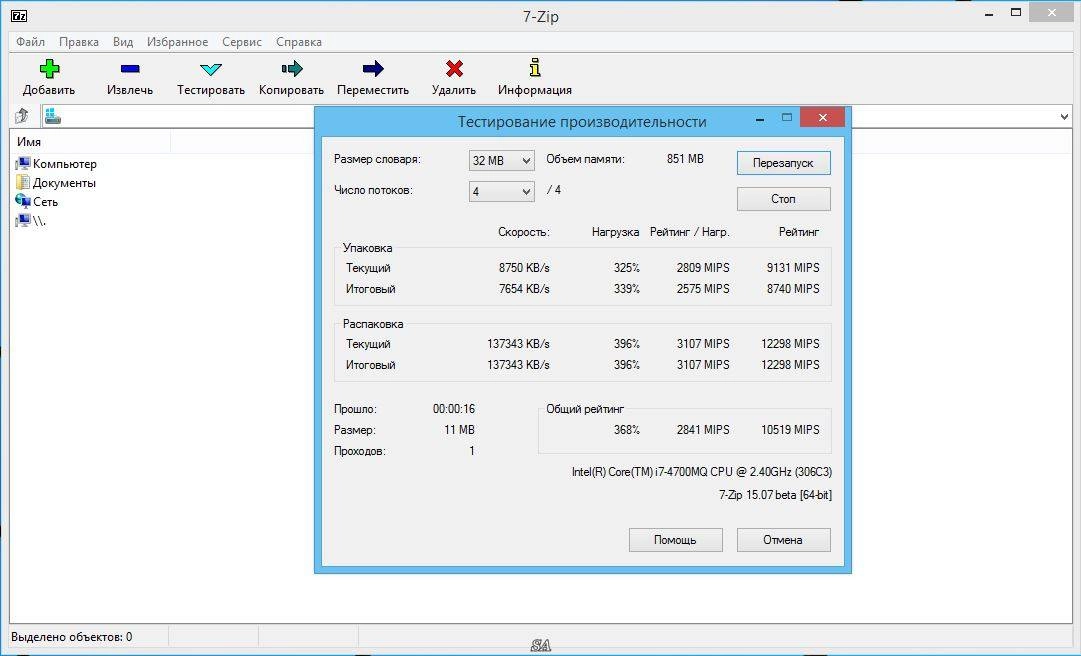1081x656 pixels.
Task: Click the elapsed time 00:00:16
Action: tap(454, 409)
